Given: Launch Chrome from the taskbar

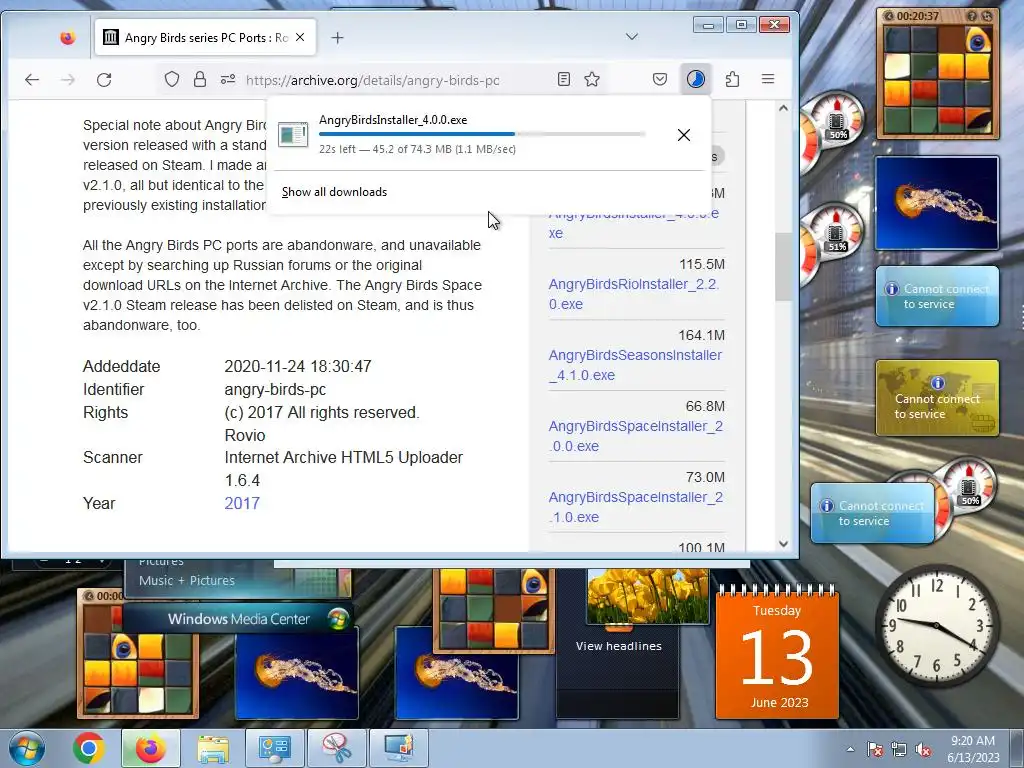Looking at the screenshot, I should (89, 748).
